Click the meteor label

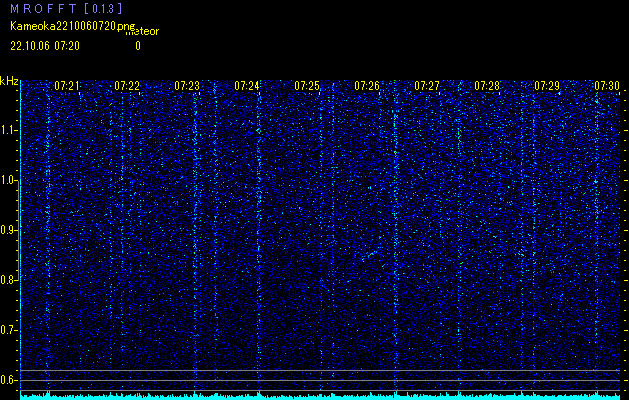pyautogui.click(x=142, y=32)
